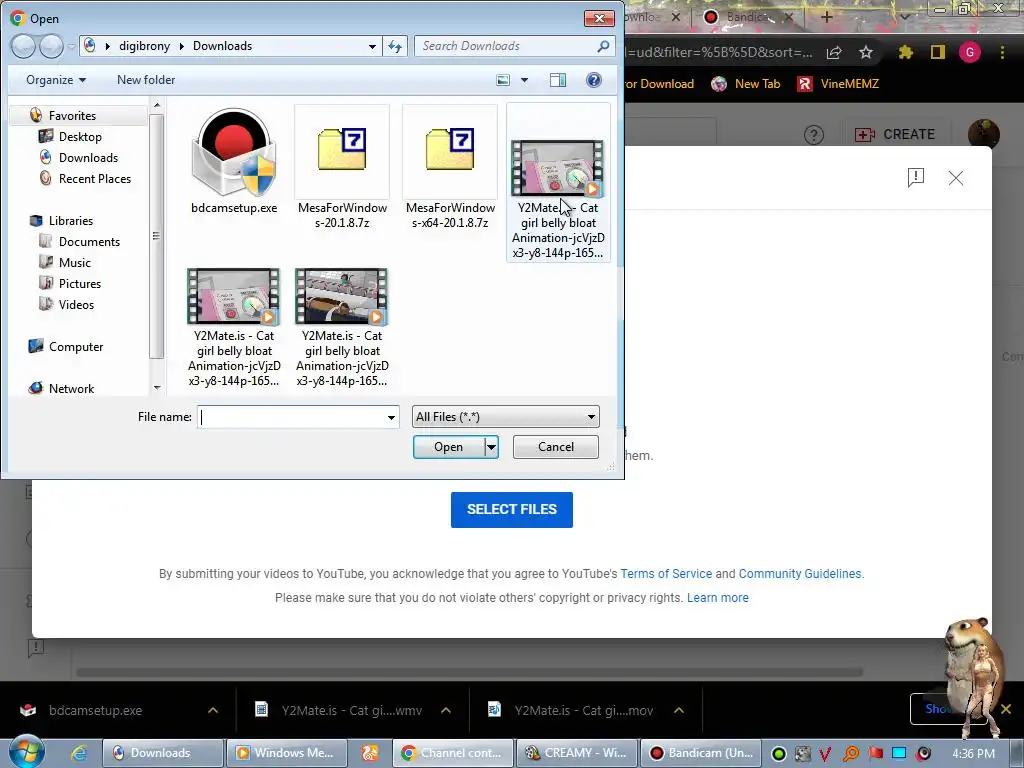Viewport: 1024px width, 768px height.
Task: Click the Open button
Action: (x=448, y=447)
